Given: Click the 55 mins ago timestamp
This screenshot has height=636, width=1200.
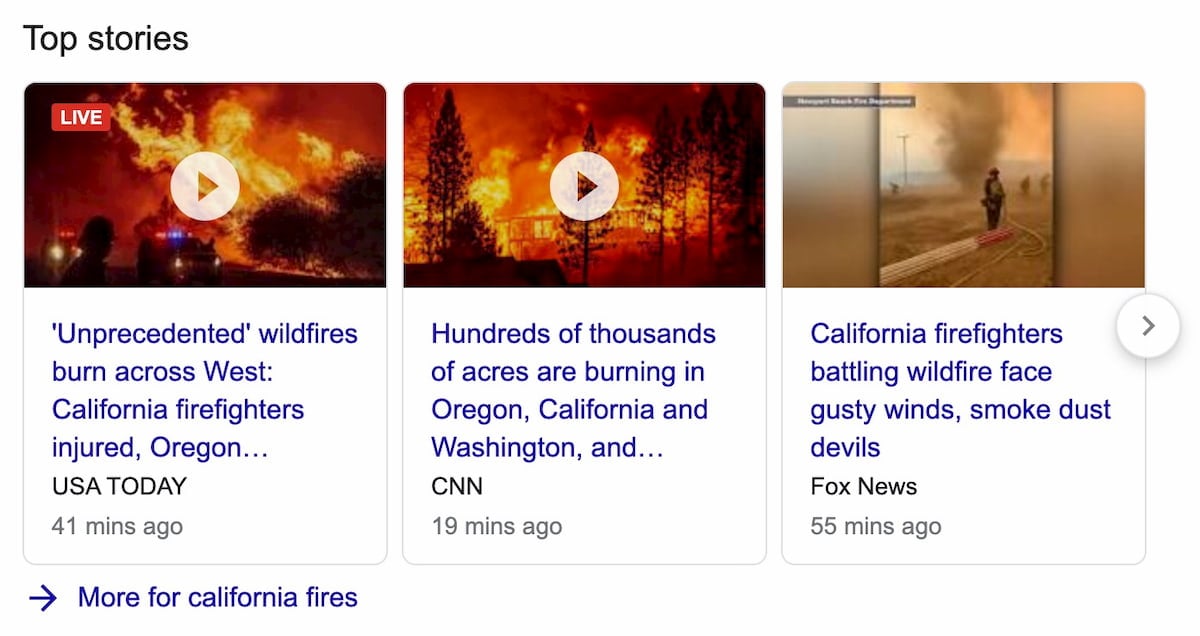Looking at the screenshot, I should pos(875,526).
